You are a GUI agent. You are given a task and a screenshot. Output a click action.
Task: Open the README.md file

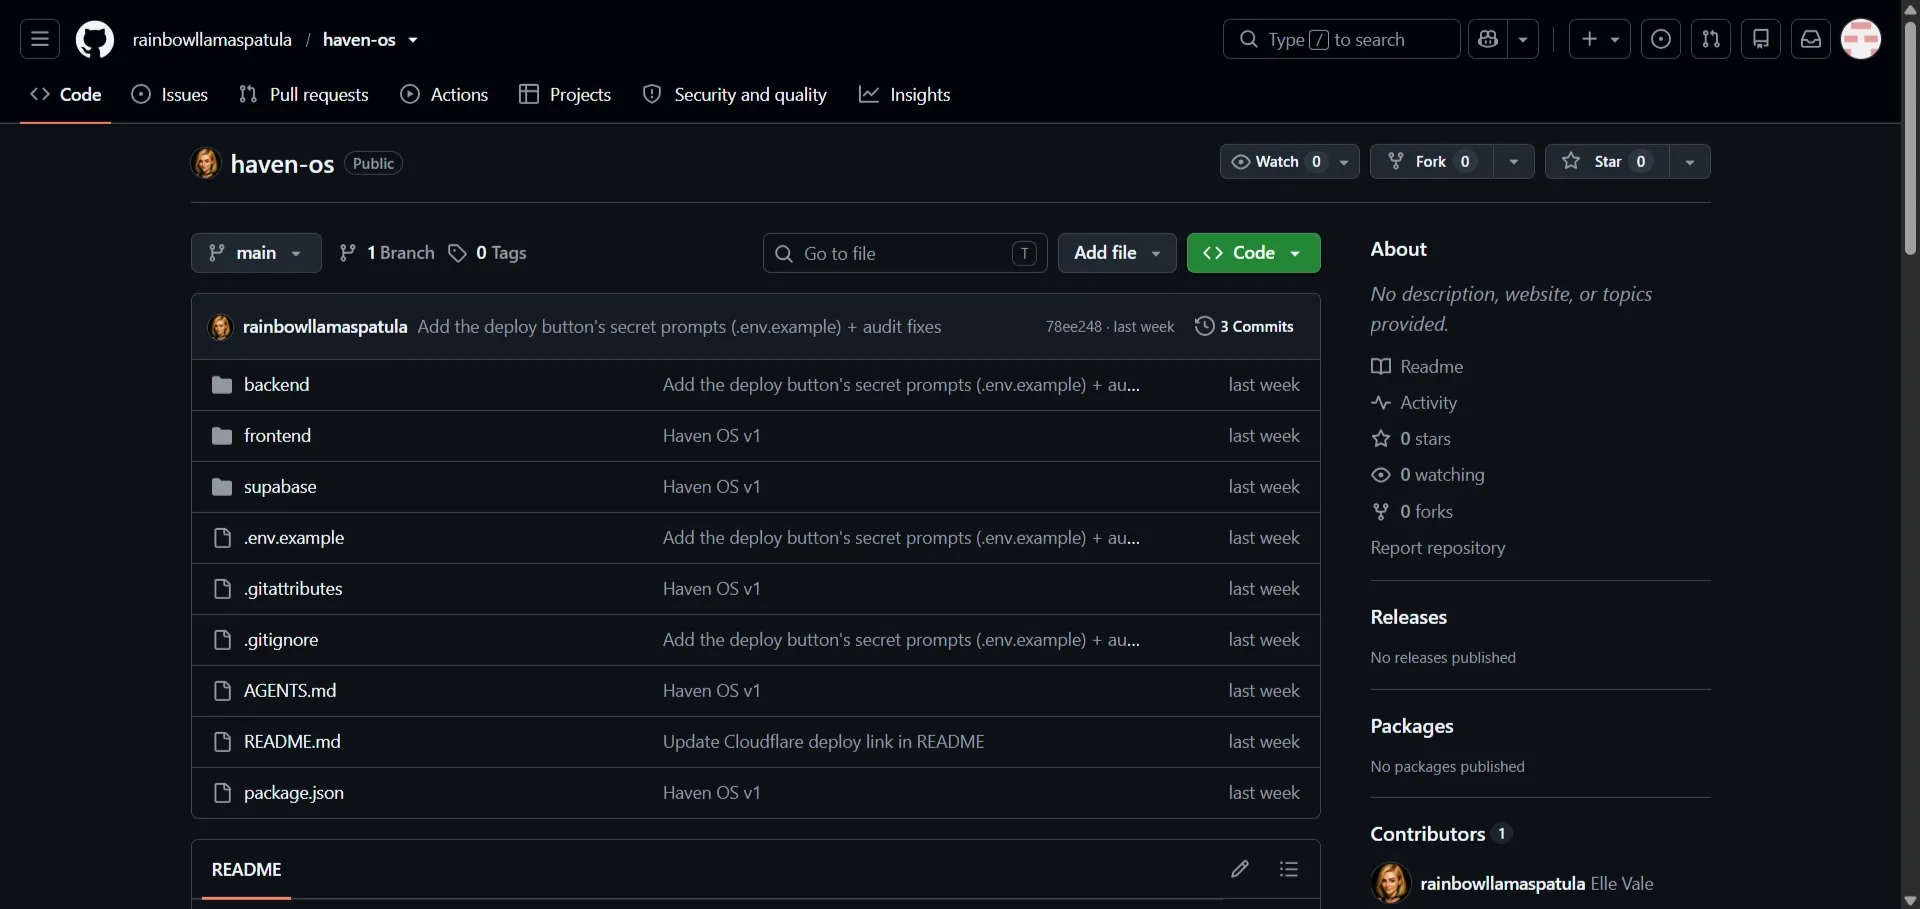(292, 742)
